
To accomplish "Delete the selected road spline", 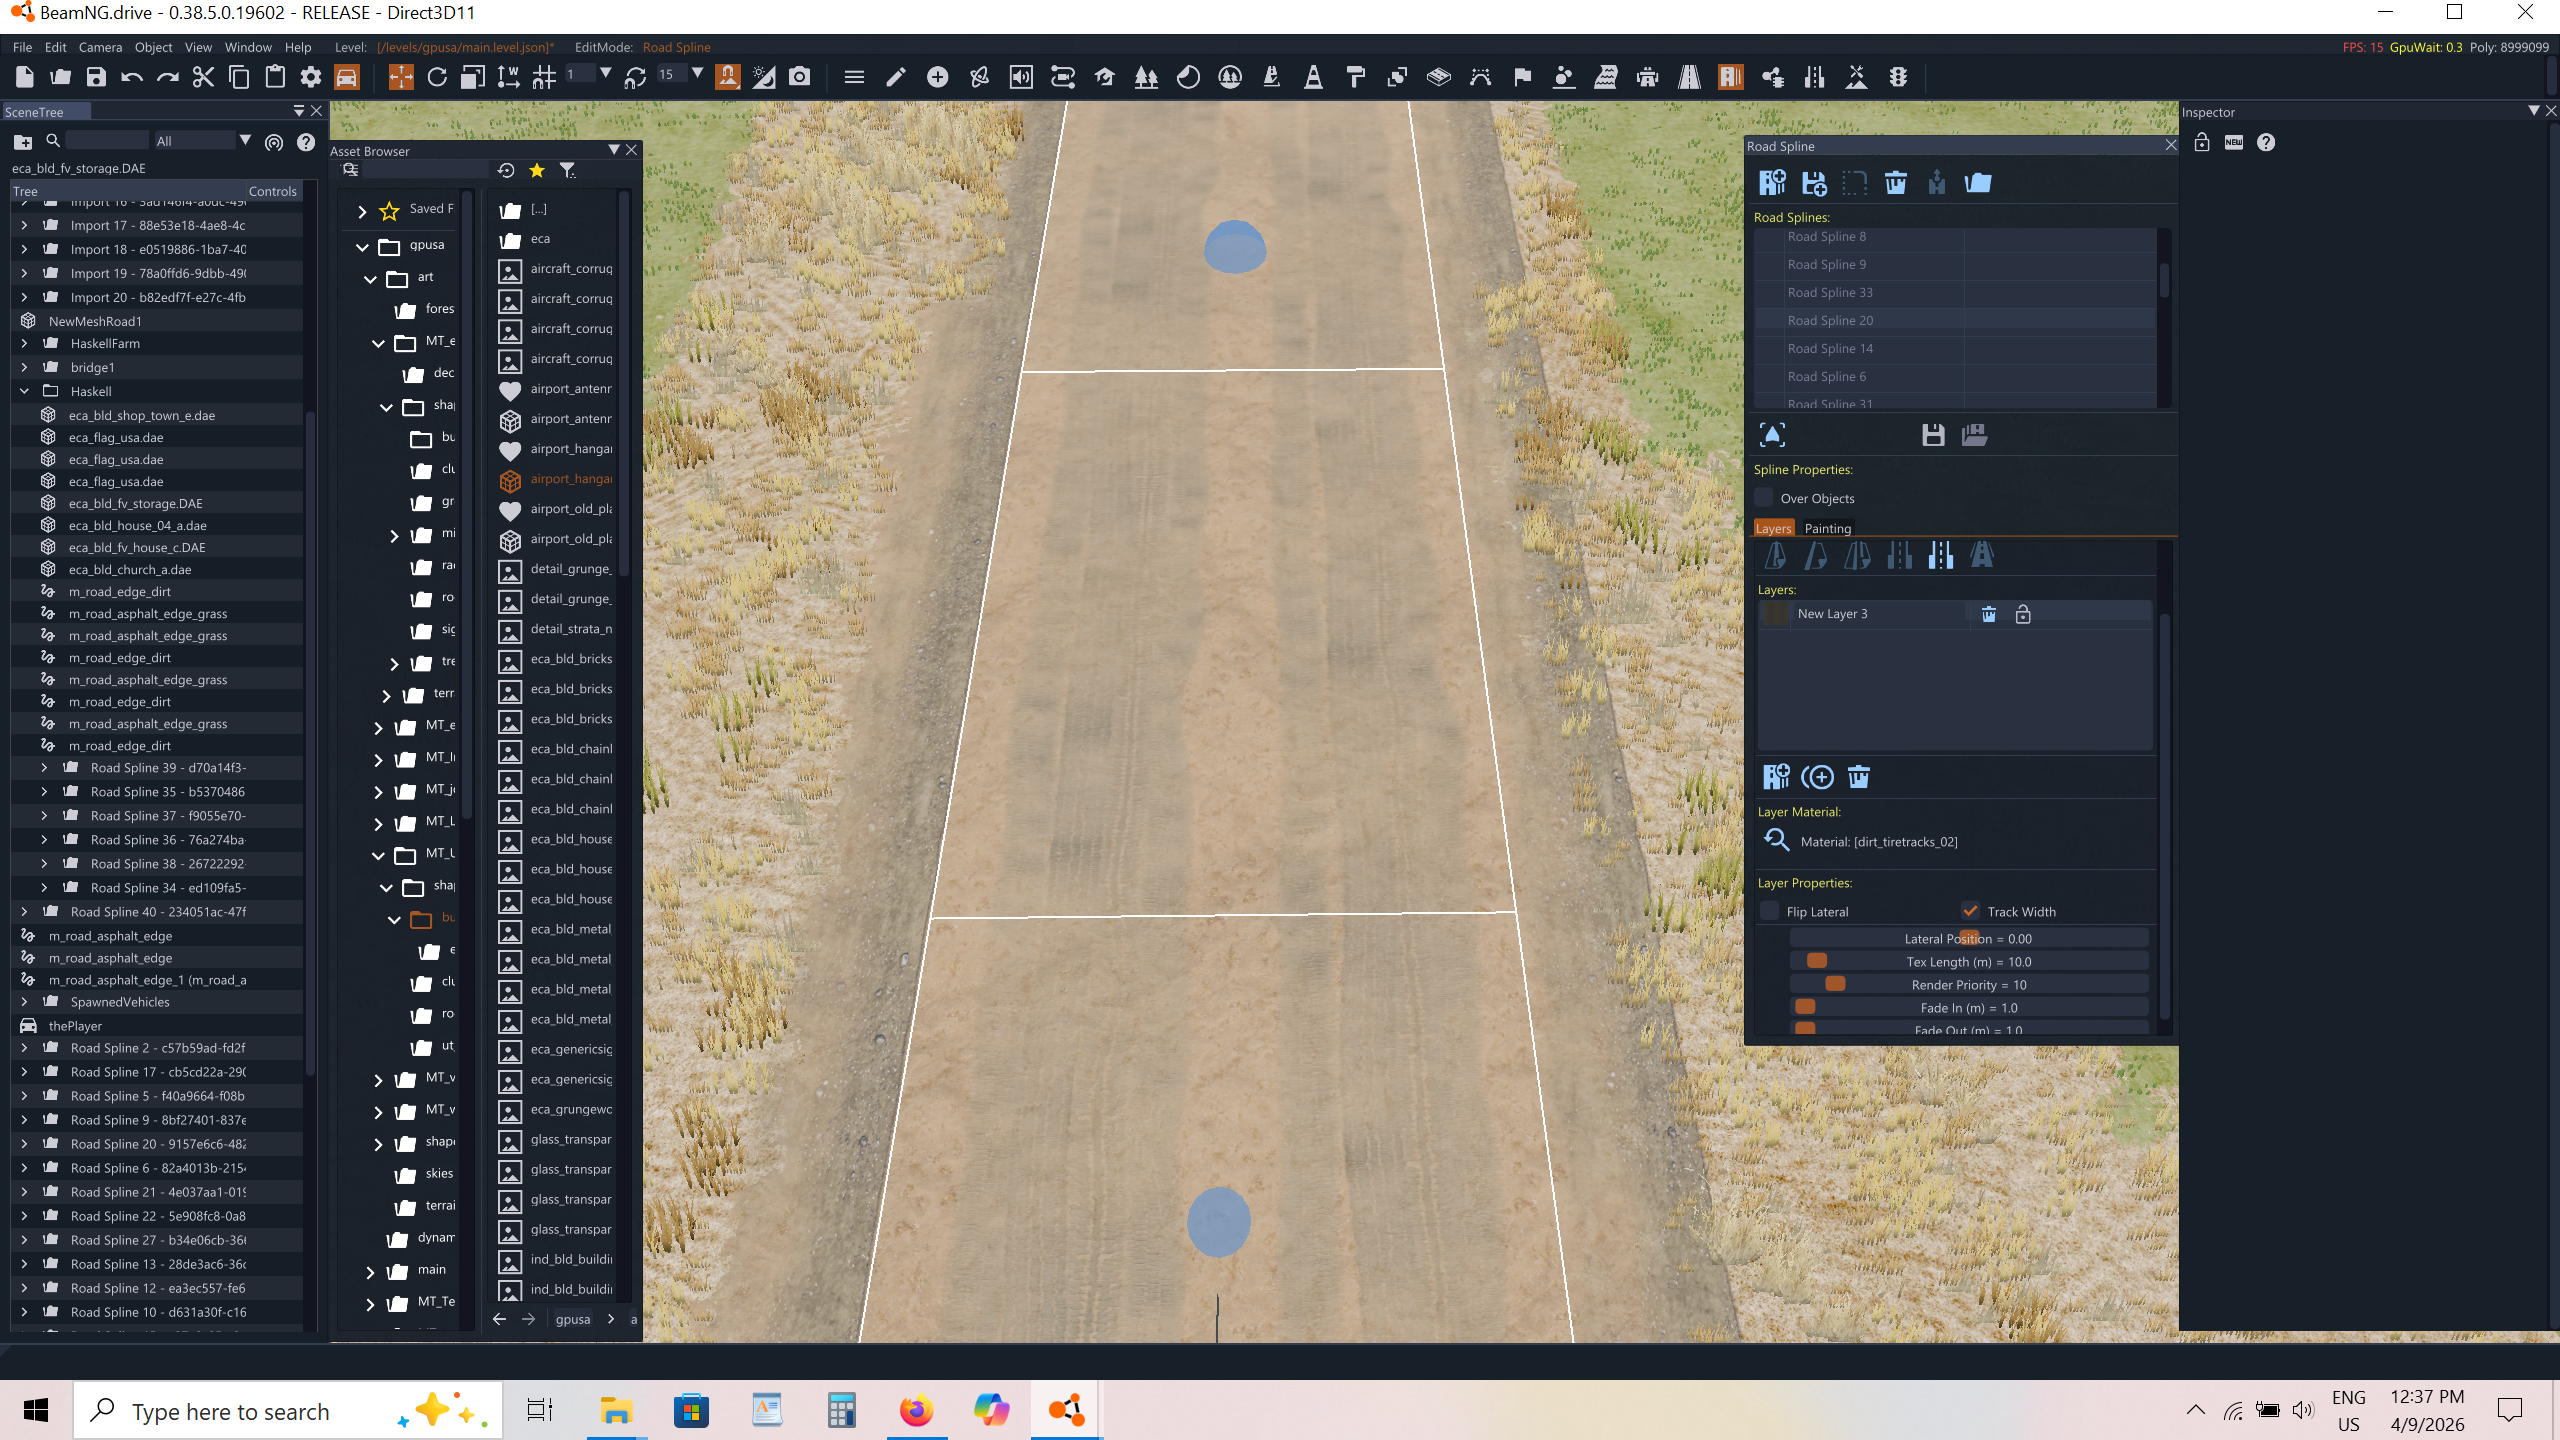I will coord(1895,183).
